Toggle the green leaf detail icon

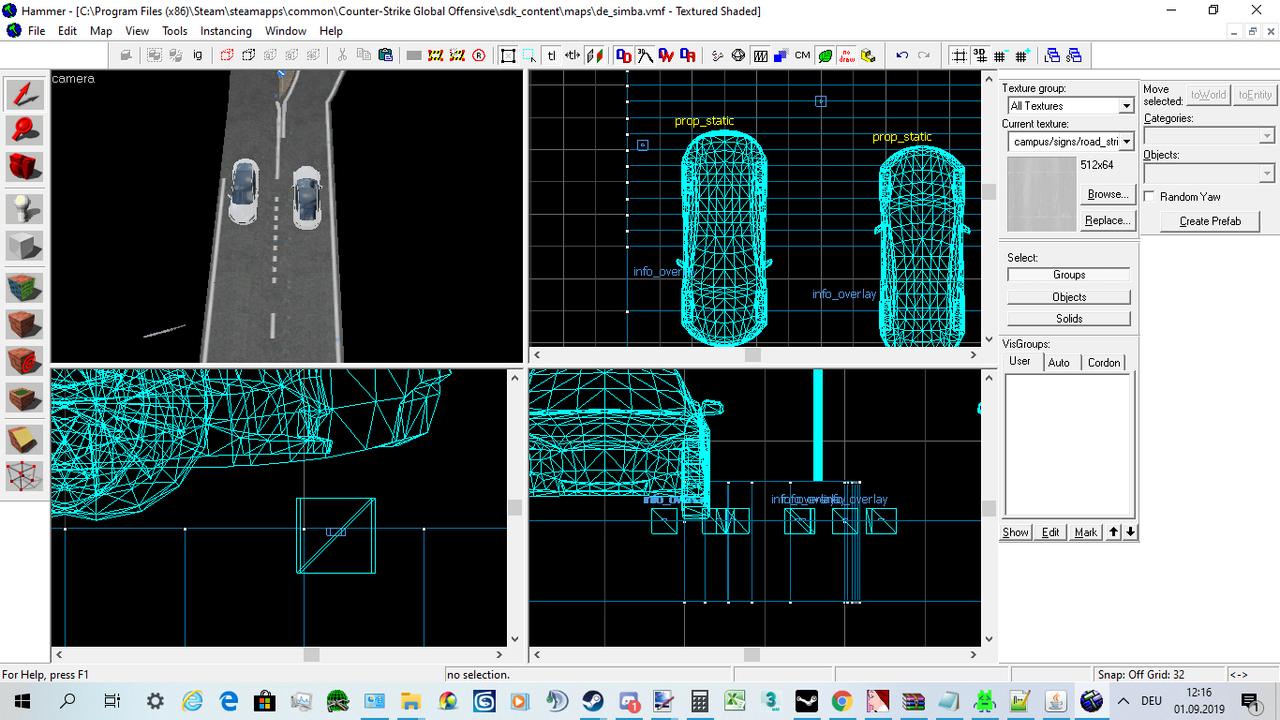(825, 56)
